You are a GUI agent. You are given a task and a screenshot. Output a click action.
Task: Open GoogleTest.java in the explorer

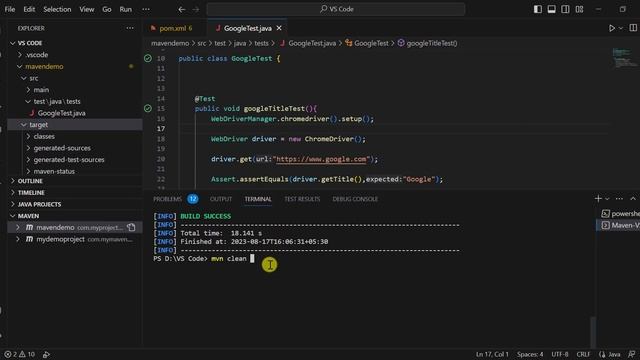click(75, 113)
